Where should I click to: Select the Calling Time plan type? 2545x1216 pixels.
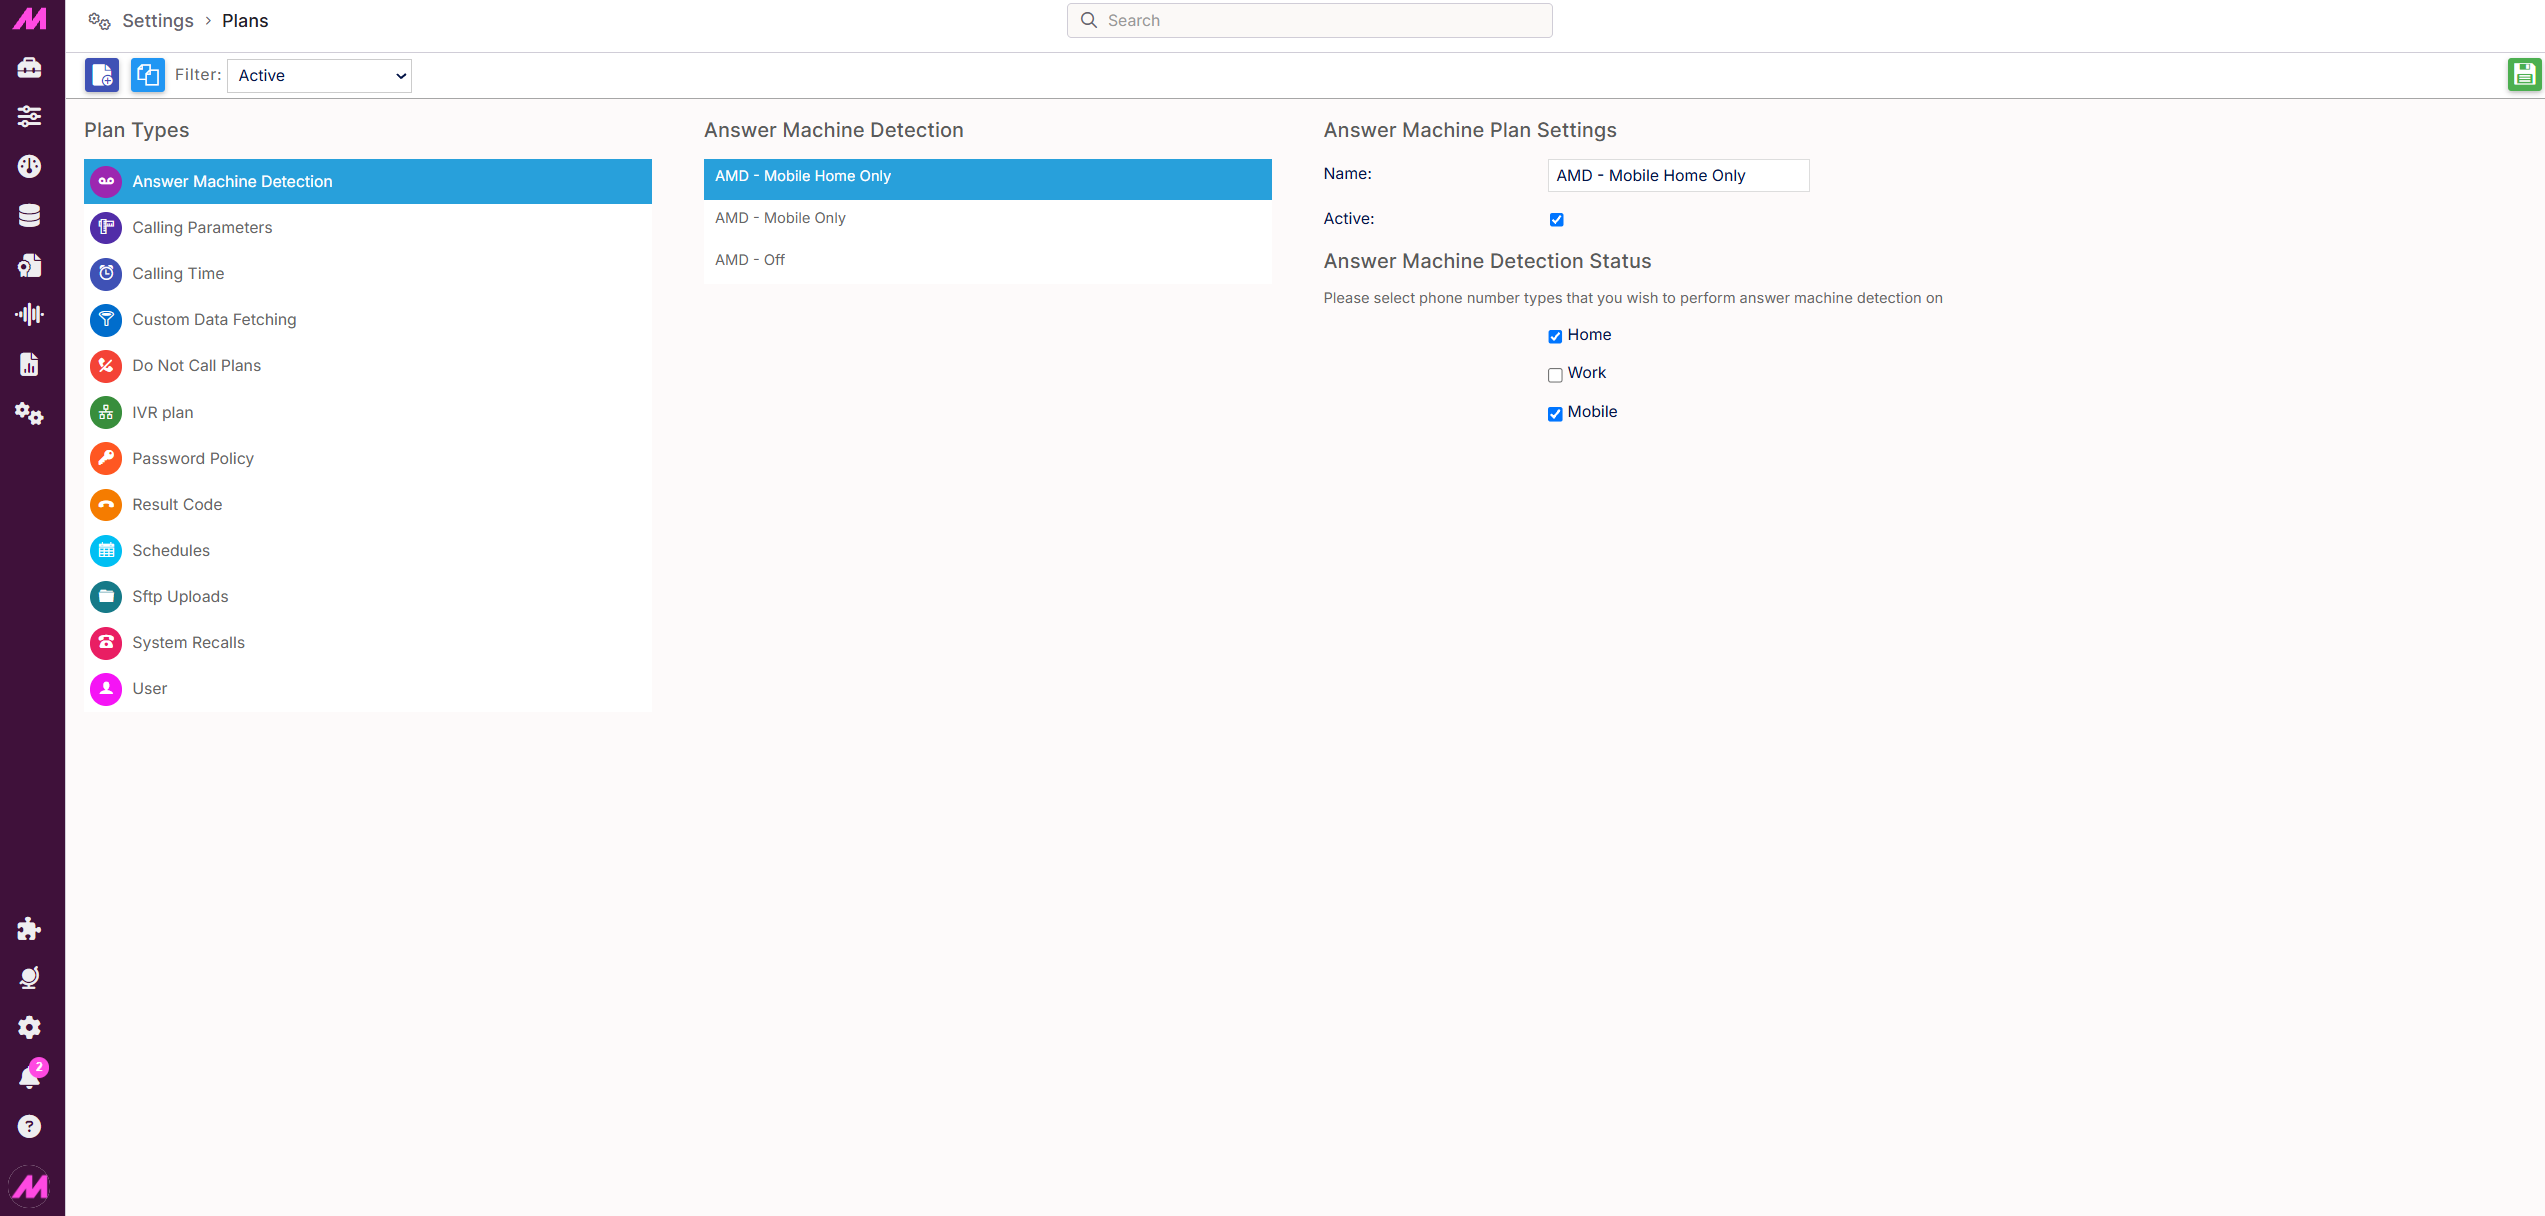pos(368,274)
